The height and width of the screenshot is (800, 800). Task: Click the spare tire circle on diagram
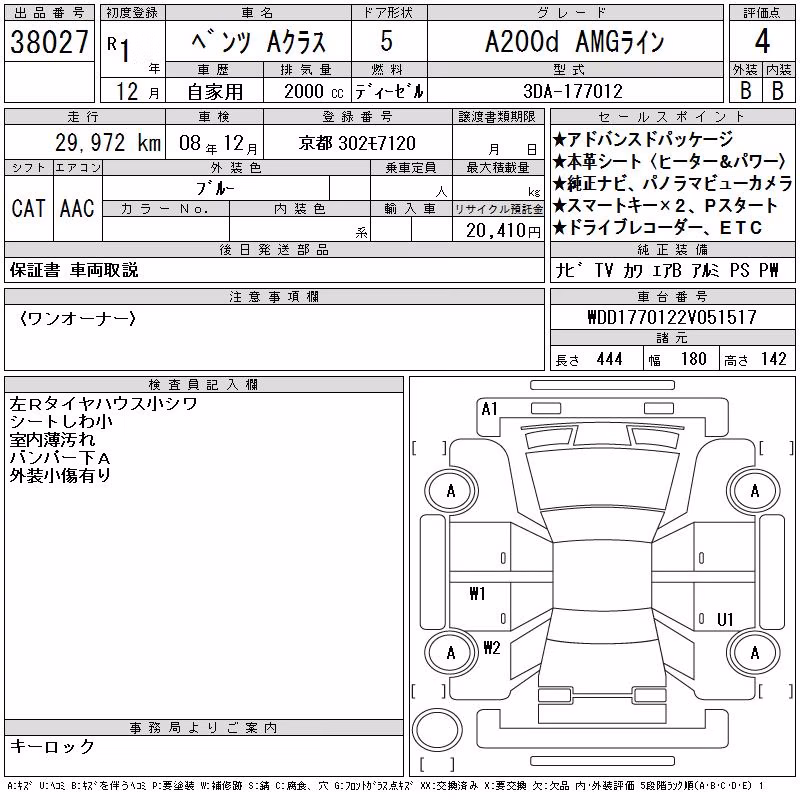point(437,730)
